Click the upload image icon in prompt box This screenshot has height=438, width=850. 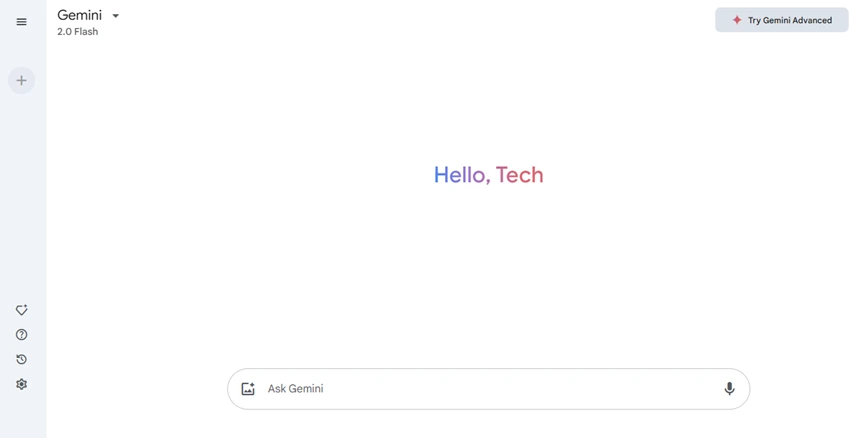(x=248, y=389)
